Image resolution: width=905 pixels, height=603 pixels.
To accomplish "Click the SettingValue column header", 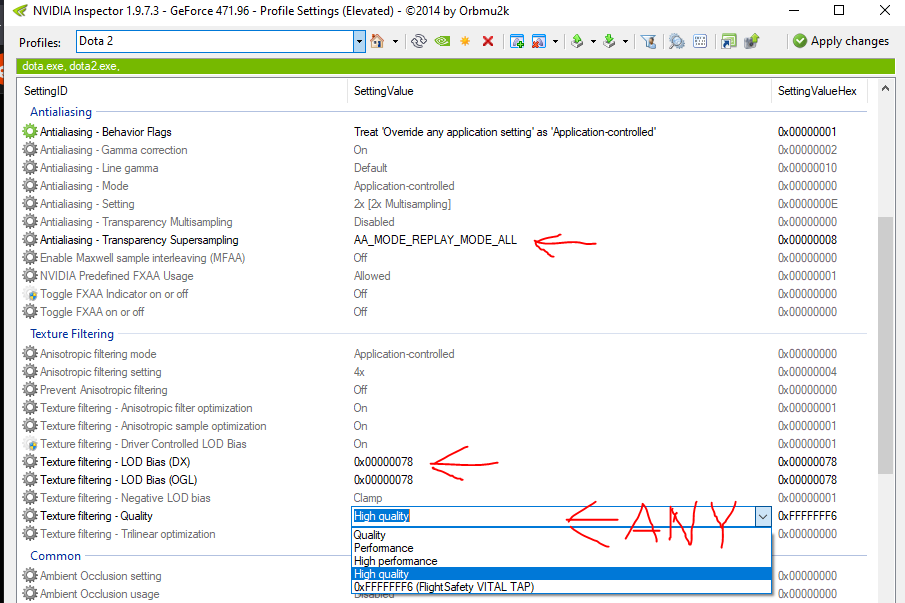I will coord(559,91).
